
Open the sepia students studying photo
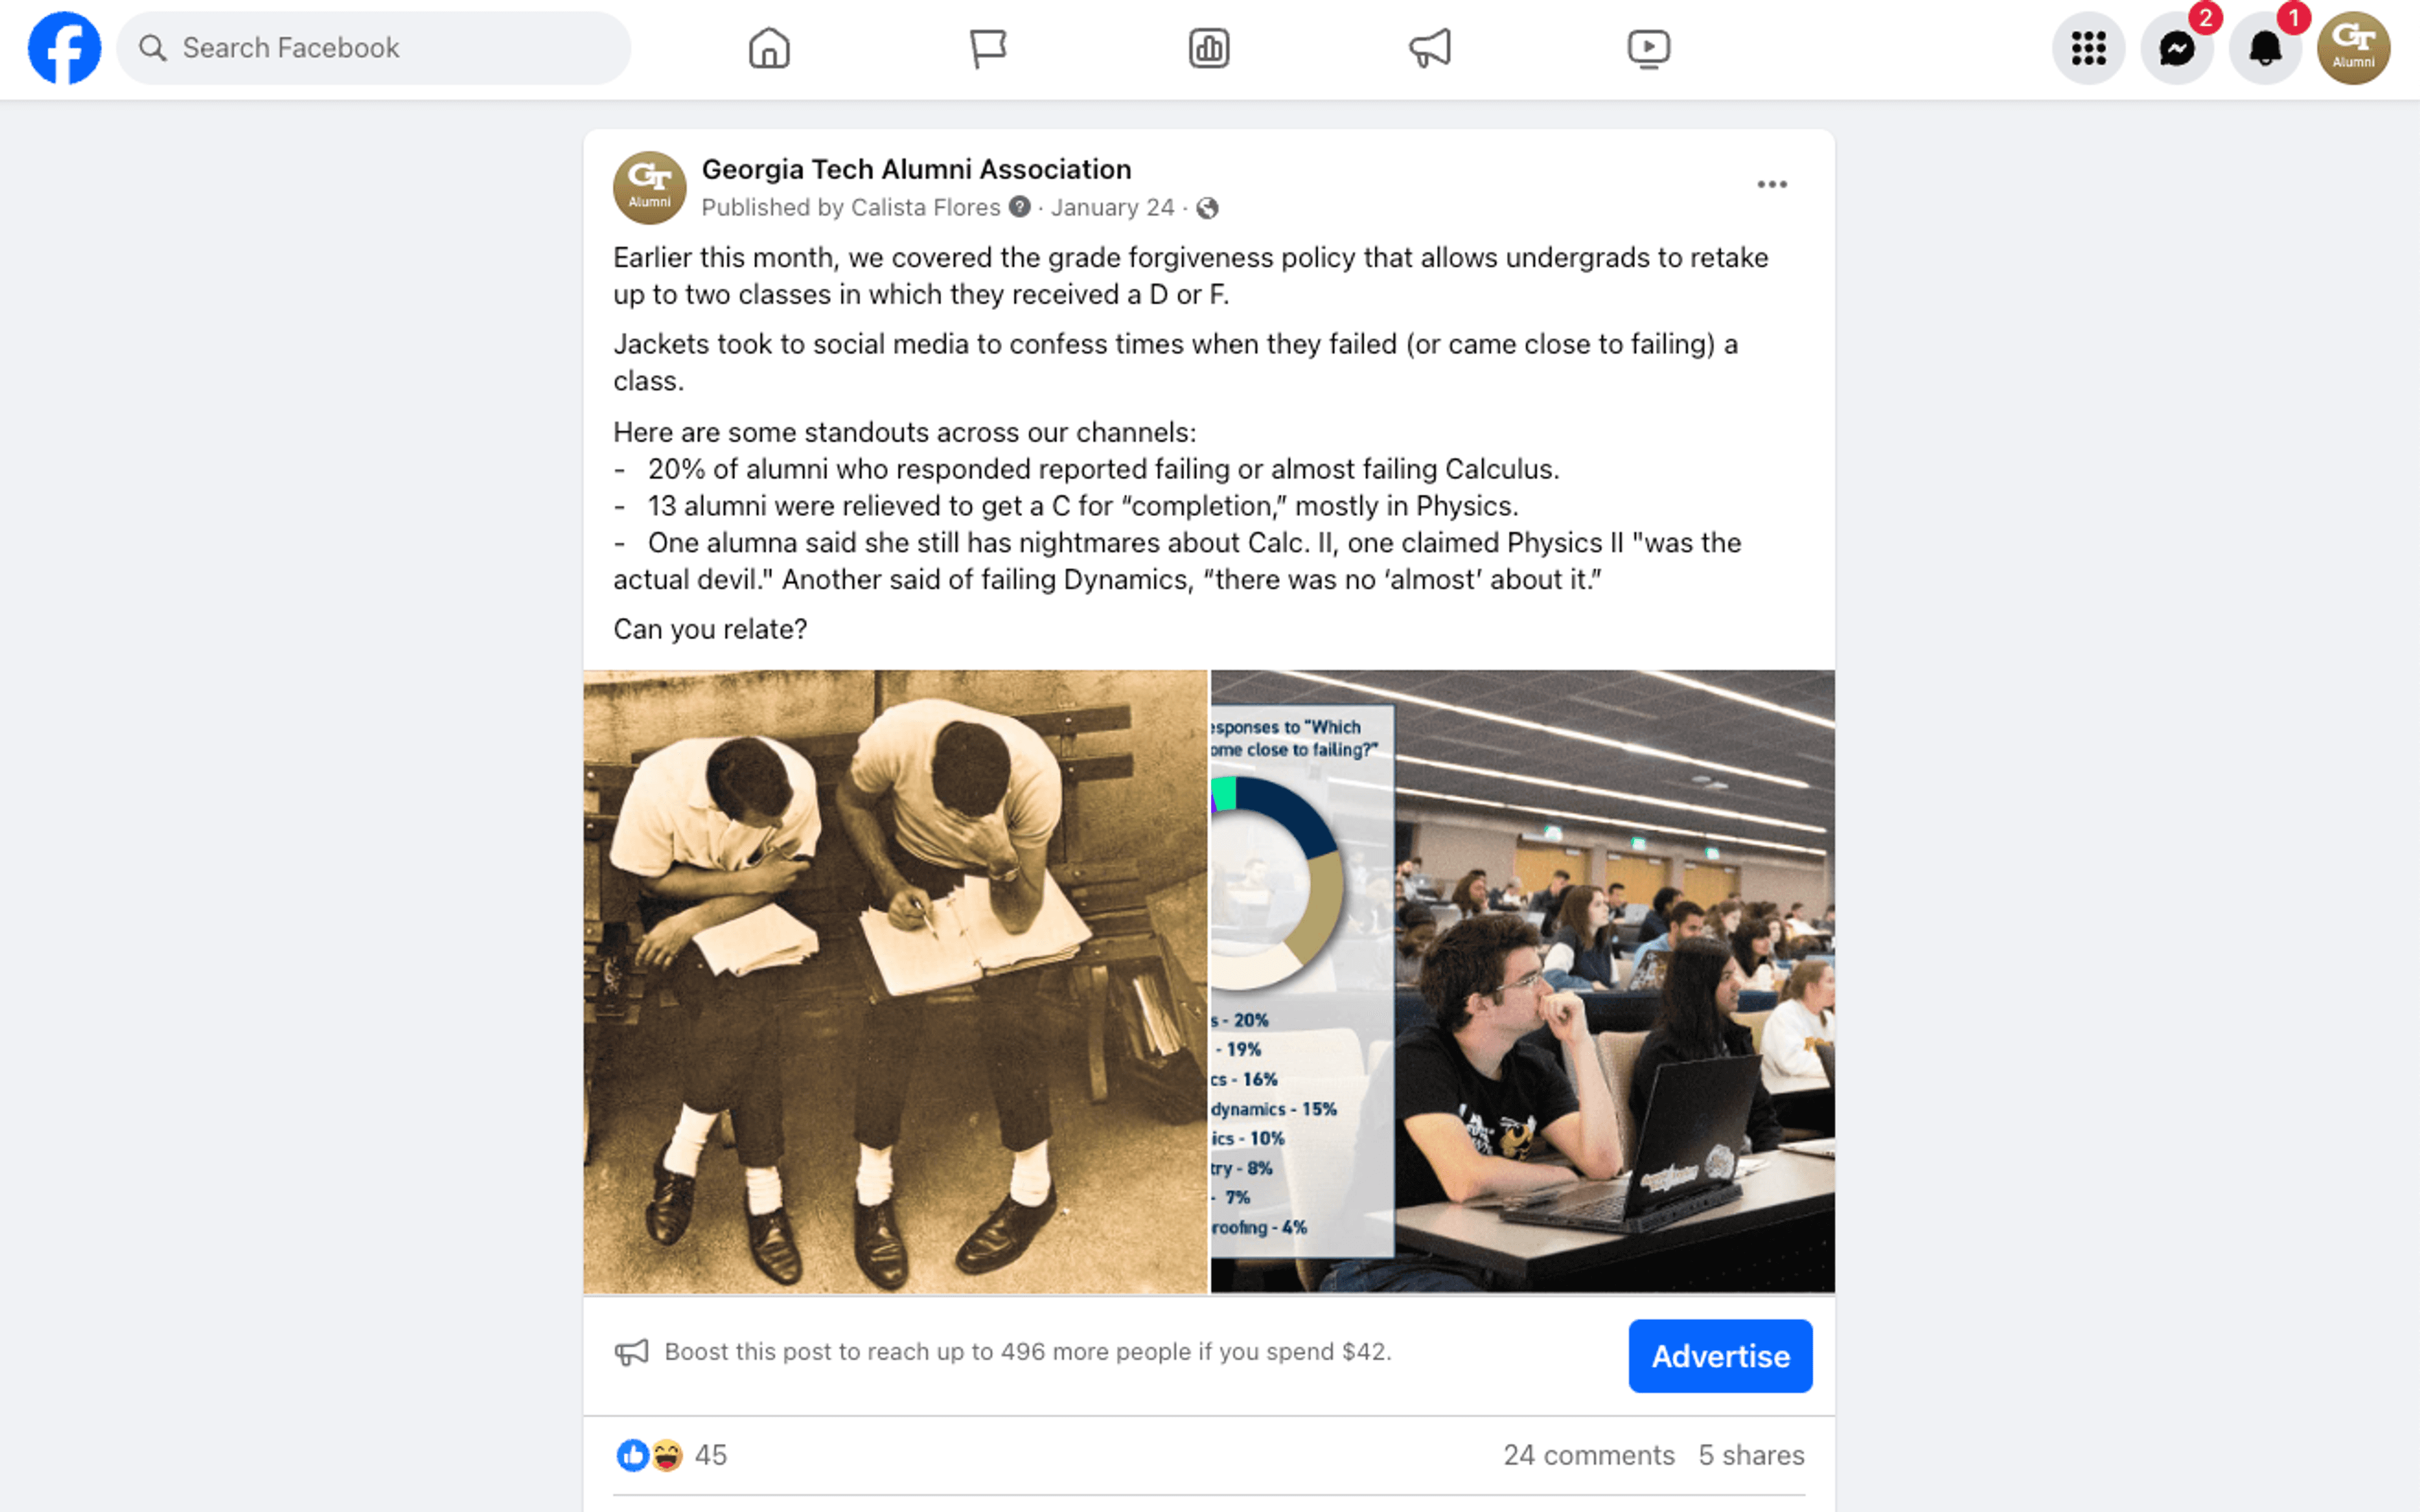pyautogui.click(x=895, y=981)
